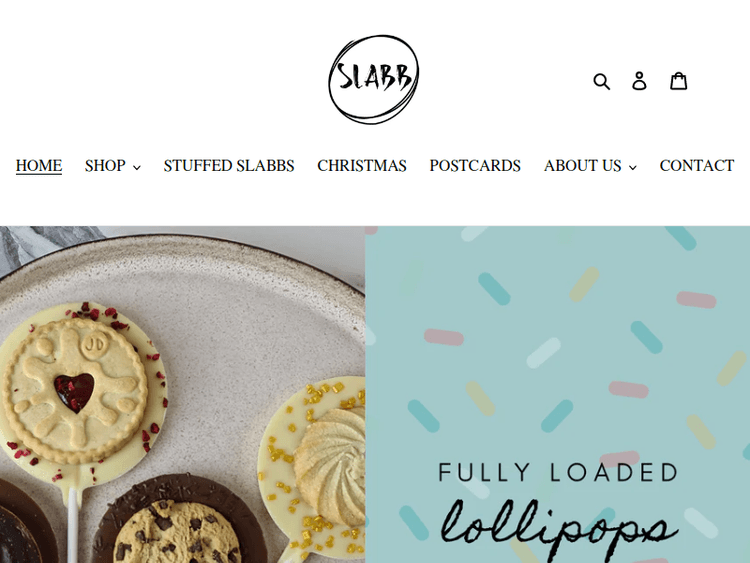Expand the chevron beside ABOUT US
Viewport: 750px width, 563px height.
(632, 167)
